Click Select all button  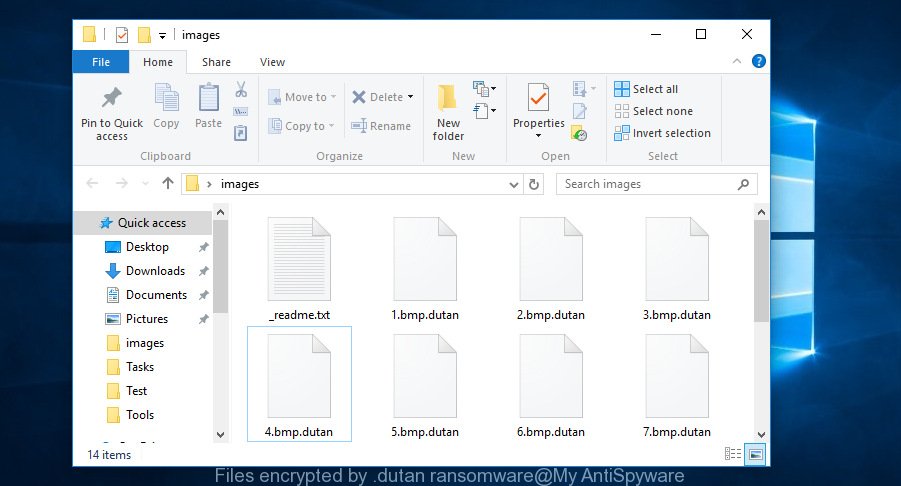[646, 89]
